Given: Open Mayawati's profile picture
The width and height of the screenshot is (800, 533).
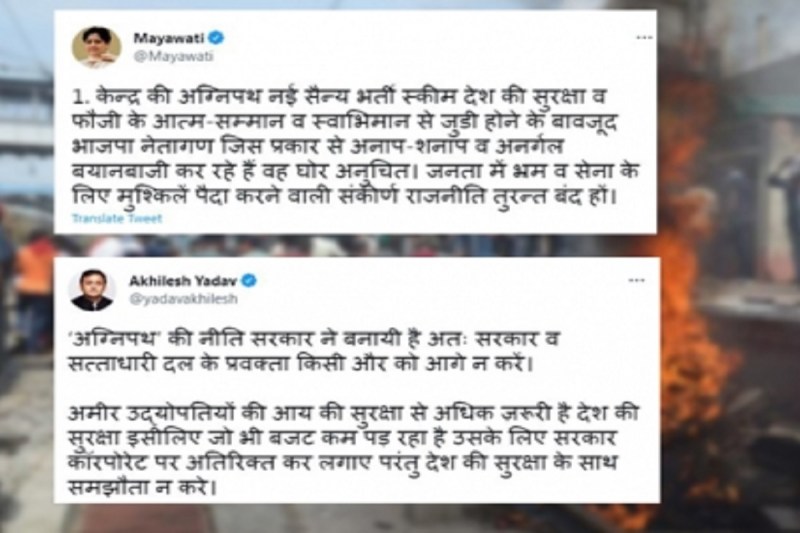Looking at the screenshot, I should click(96, 47).
